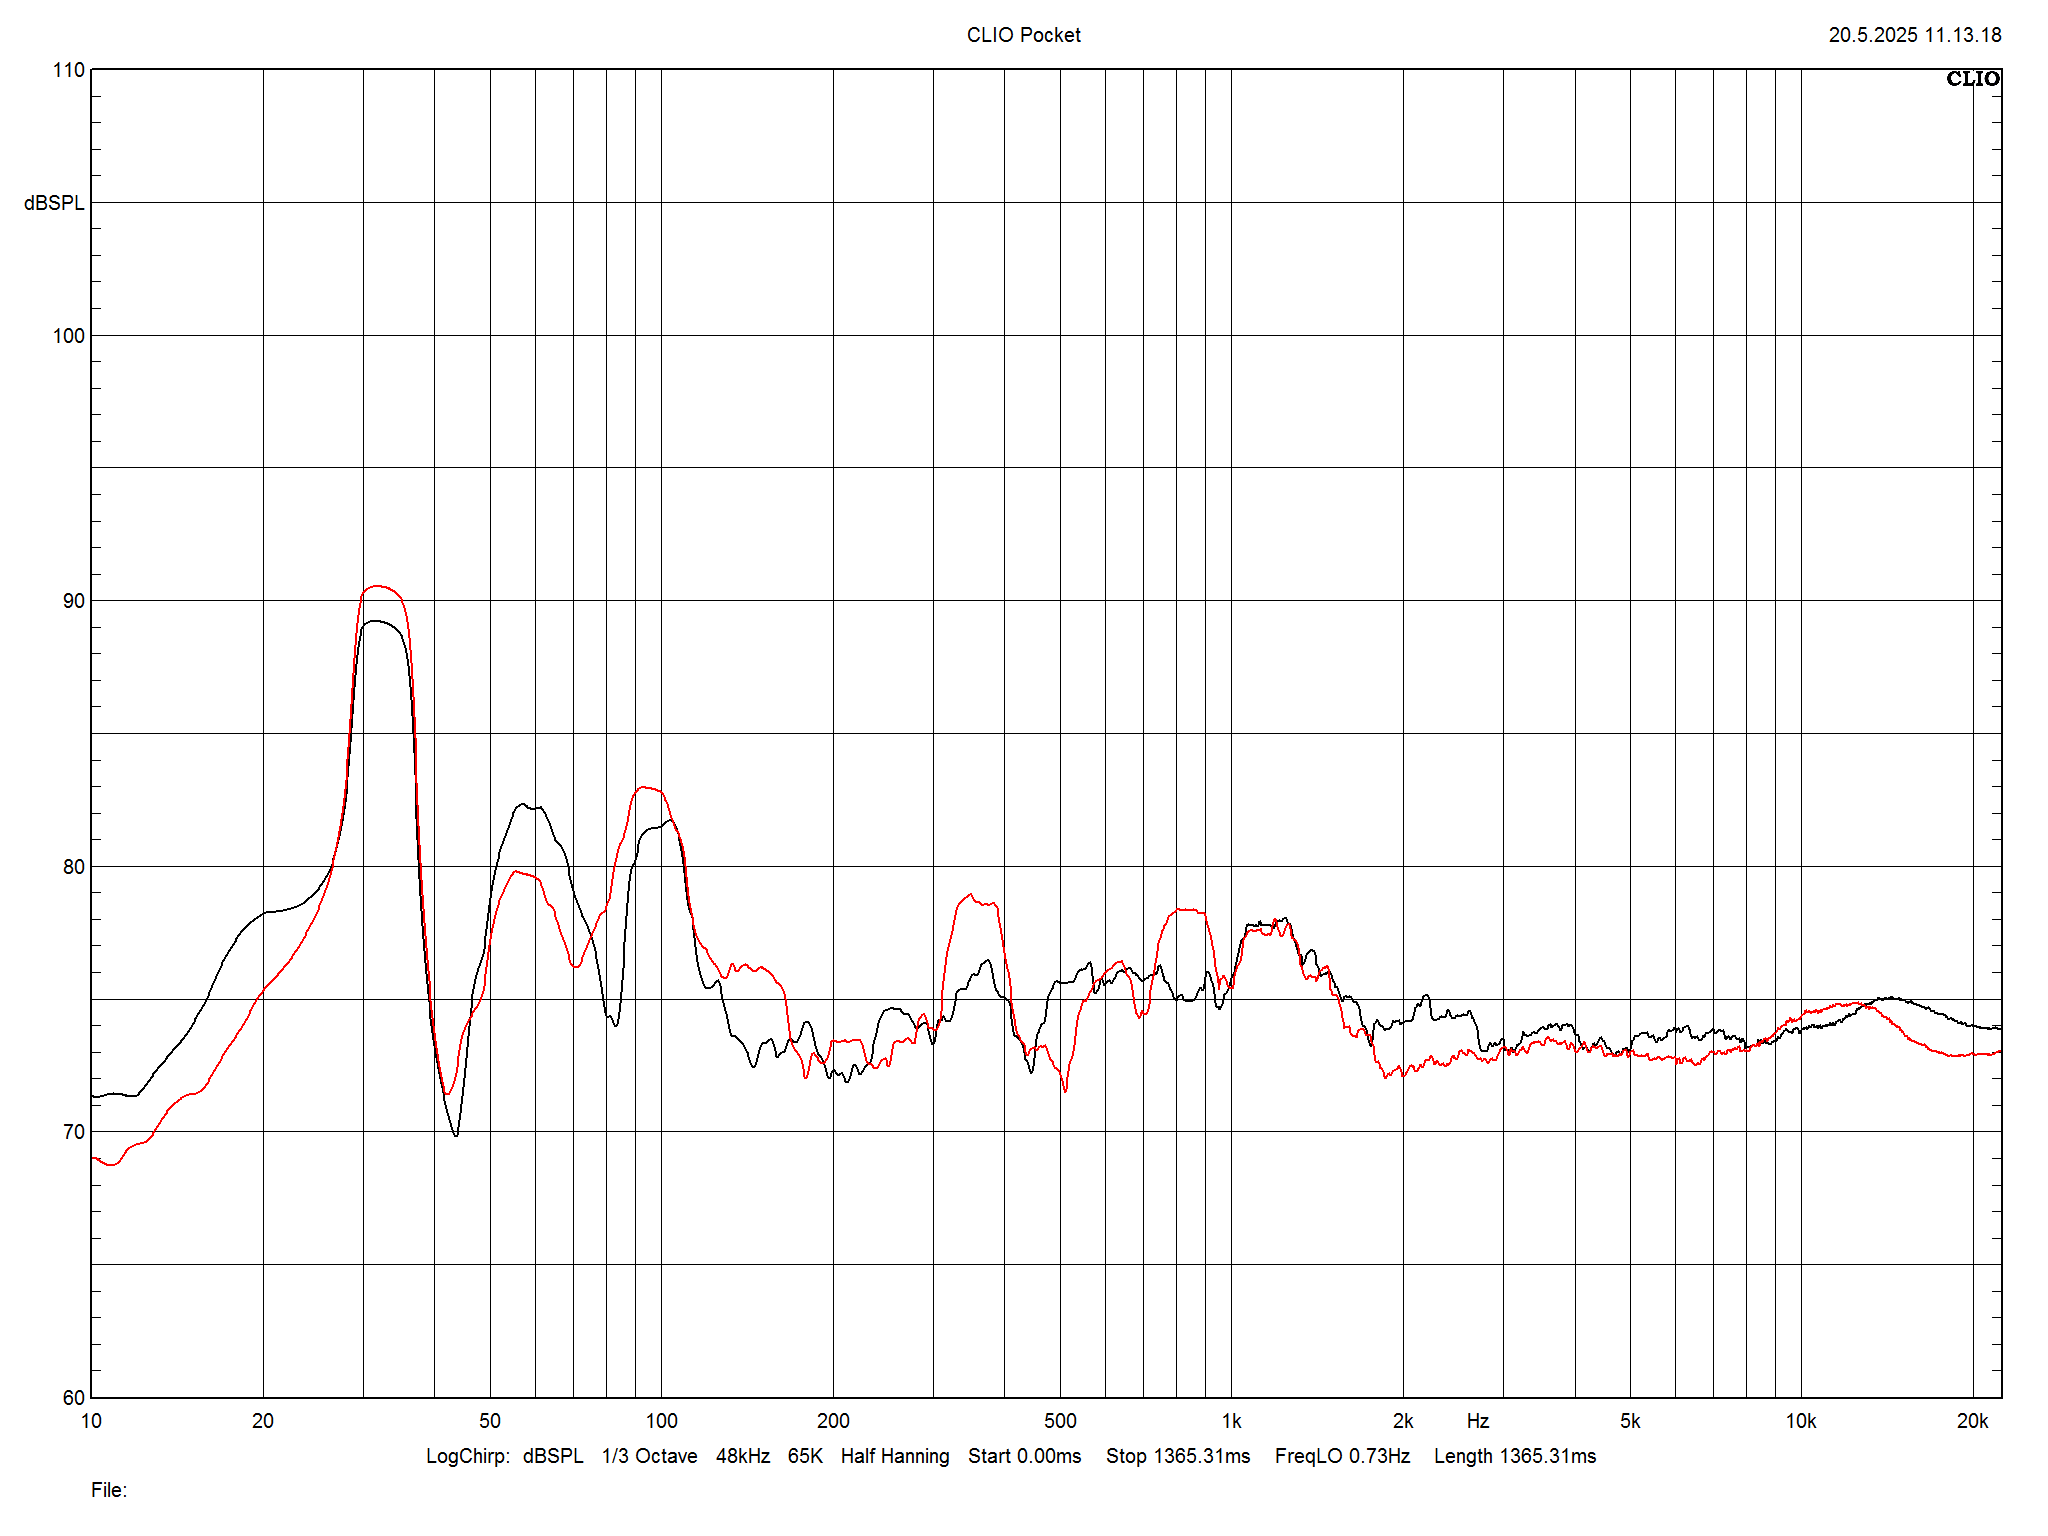The height and width of the screenshot is (1536, 2048).
Task: Click the 110 y-axis label
Action: pos(69,70)
